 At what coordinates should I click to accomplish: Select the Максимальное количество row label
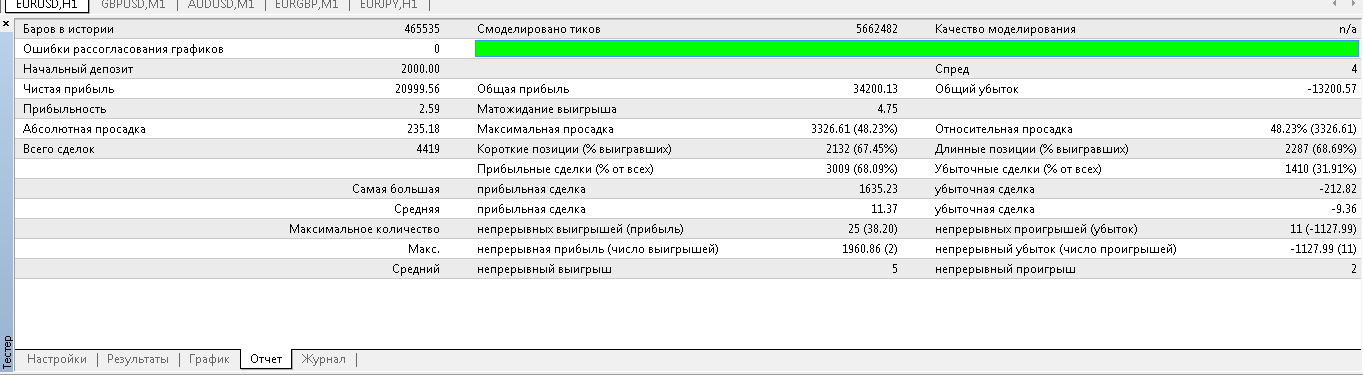coord(364,229)
